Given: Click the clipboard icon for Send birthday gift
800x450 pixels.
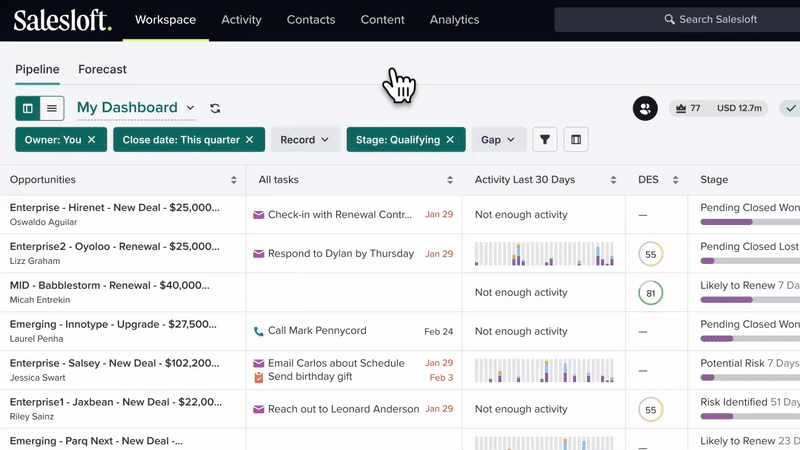Looking at the screenshot, I should click(259, 377).
